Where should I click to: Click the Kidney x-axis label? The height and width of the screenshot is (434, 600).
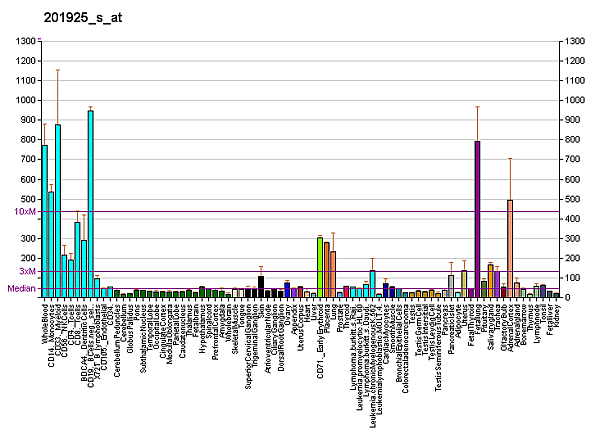pyautogui.click(x=556, y=316)
